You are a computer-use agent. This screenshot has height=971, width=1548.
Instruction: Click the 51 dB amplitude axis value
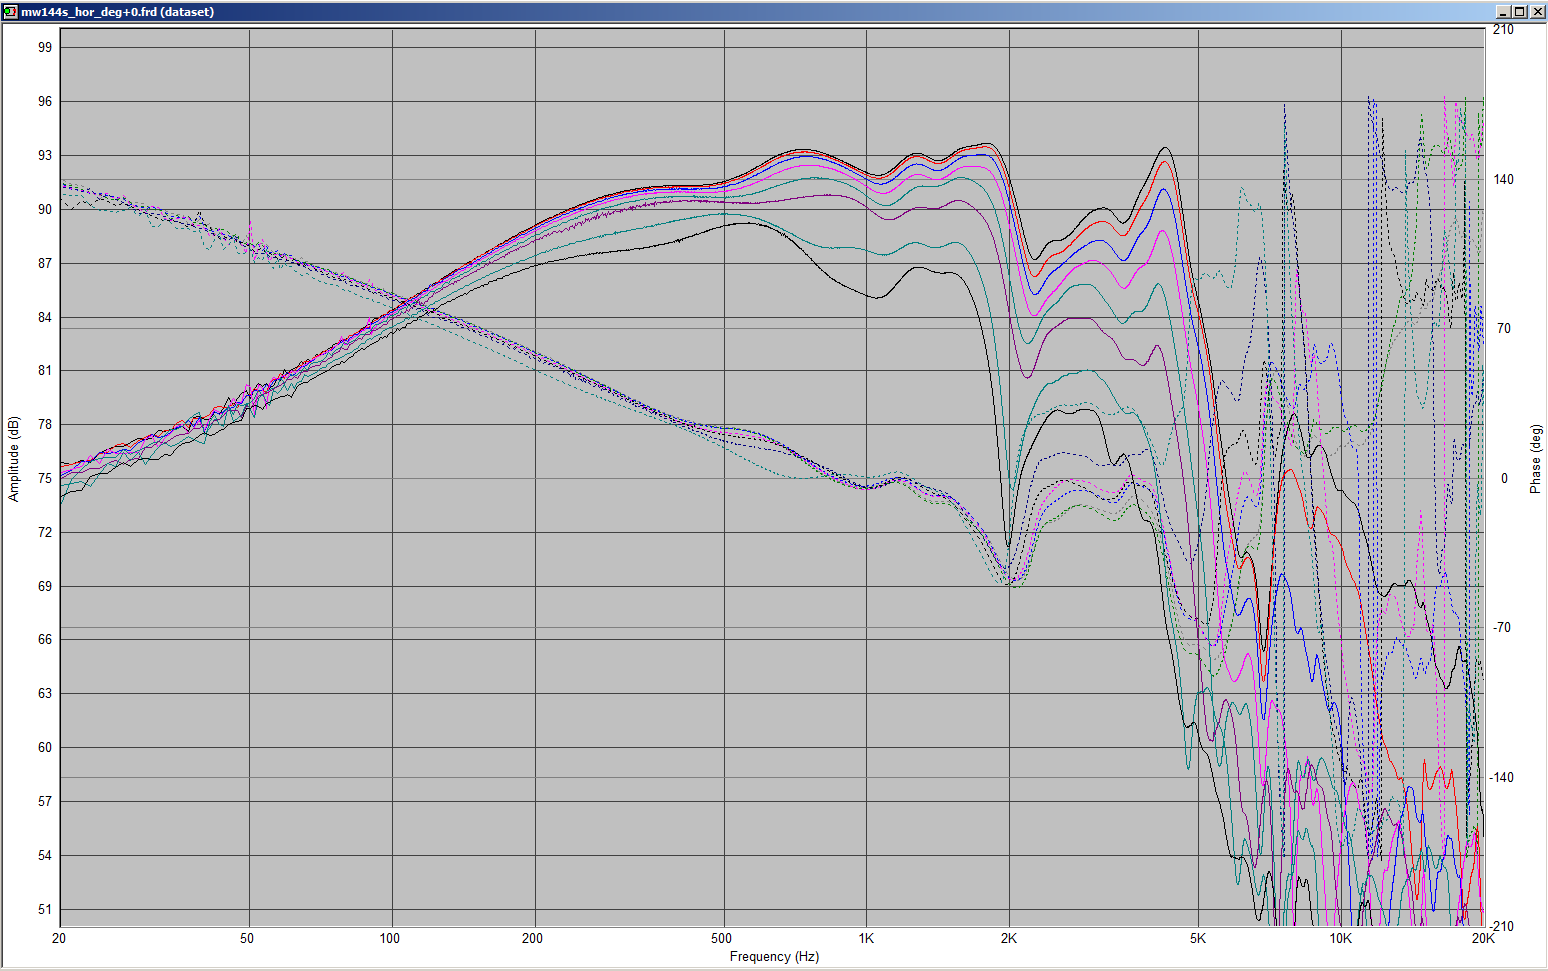click(45, 910)
